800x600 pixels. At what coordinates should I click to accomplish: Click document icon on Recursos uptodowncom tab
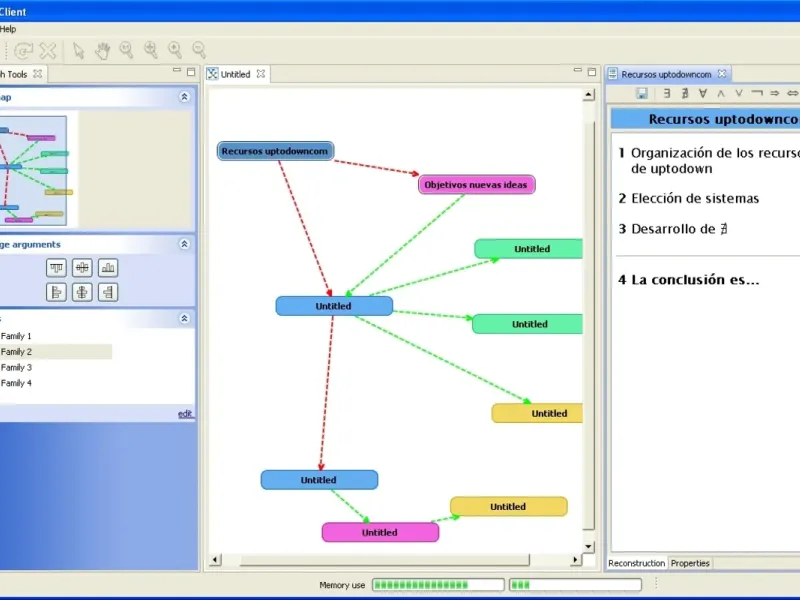coord(613,74)
